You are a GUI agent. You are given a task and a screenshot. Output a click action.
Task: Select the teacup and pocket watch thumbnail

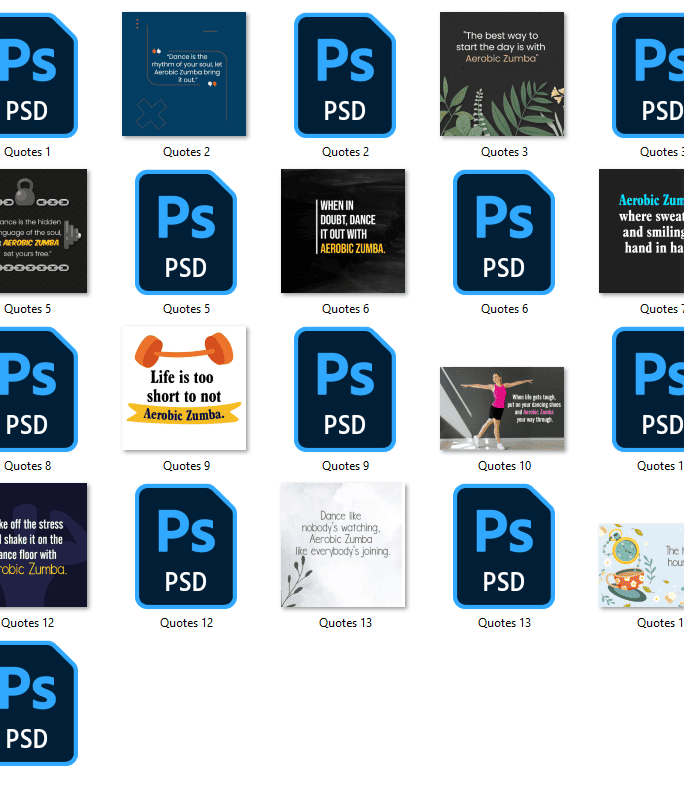click(x=641, y=565)
